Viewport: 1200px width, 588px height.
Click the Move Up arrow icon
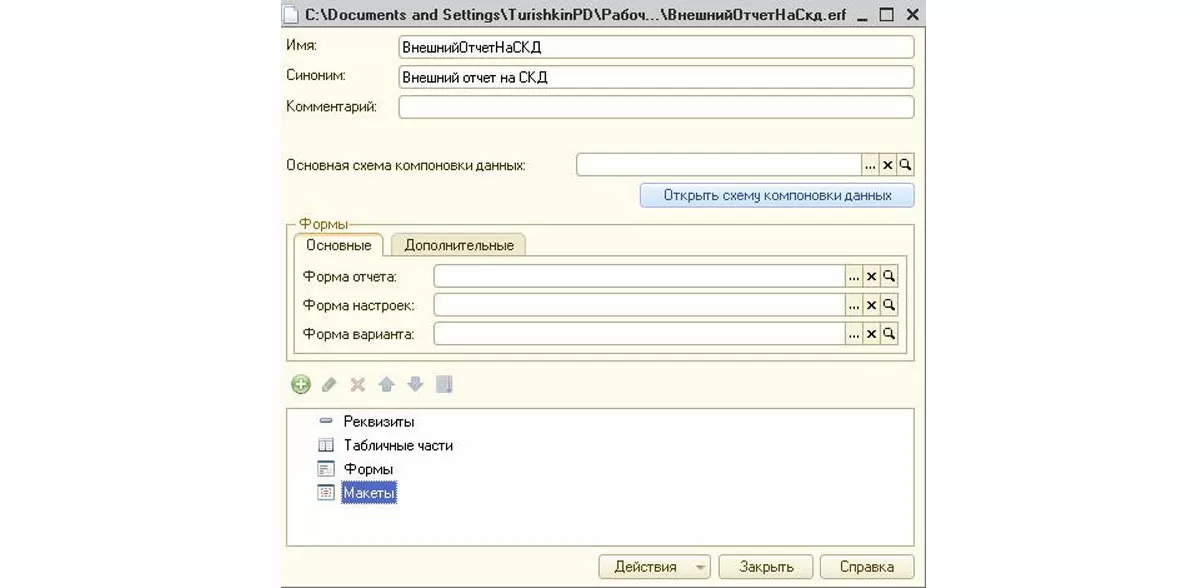[x=386, y=384]
